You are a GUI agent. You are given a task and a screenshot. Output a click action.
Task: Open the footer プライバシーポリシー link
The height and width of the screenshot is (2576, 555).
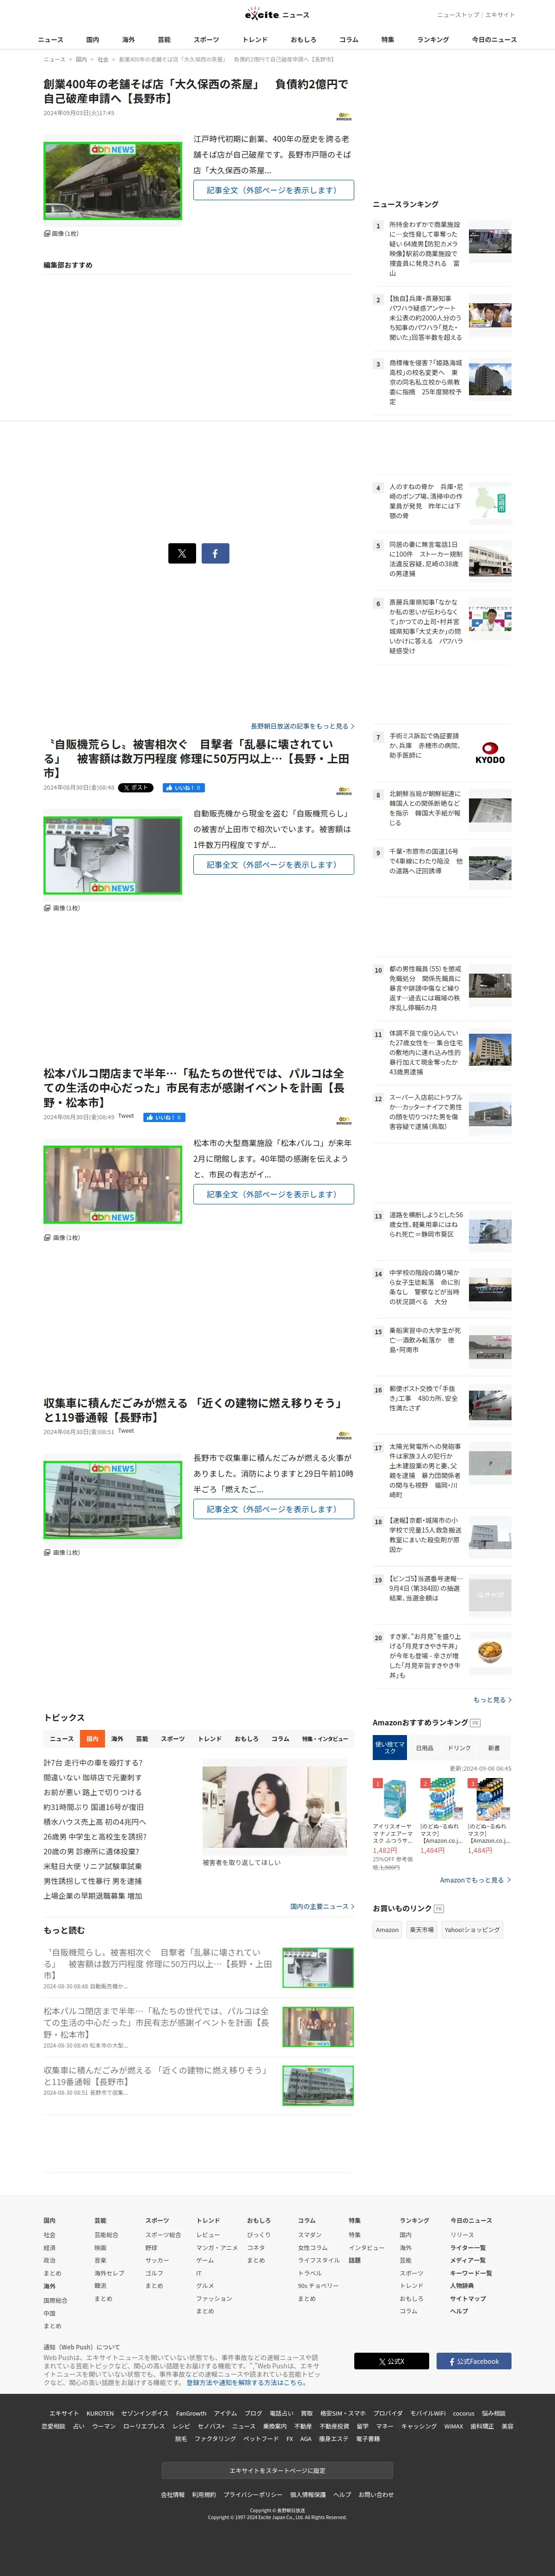(253, 2494)
